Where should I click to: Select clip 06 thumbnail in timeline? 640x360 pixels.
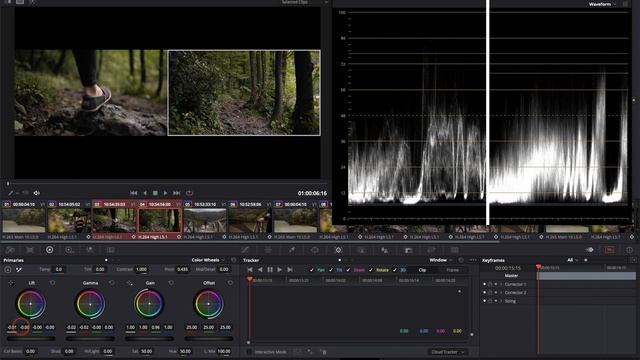coord(250,220)
